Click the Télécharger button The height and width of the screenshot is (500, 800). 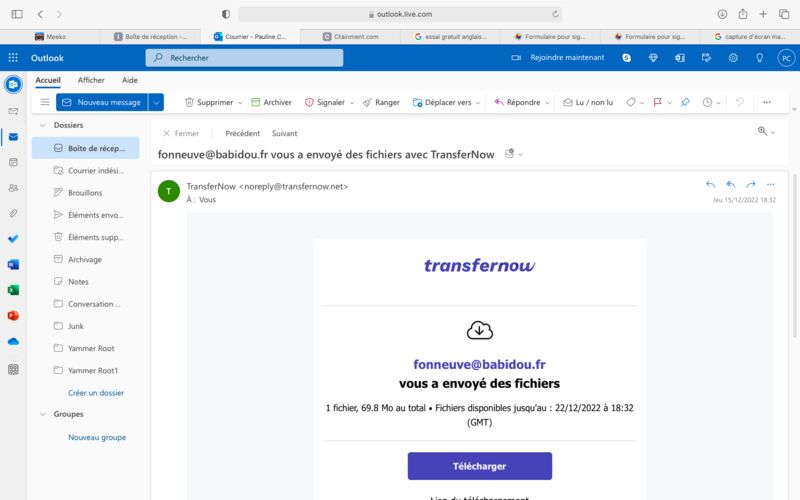pos(480,466)
